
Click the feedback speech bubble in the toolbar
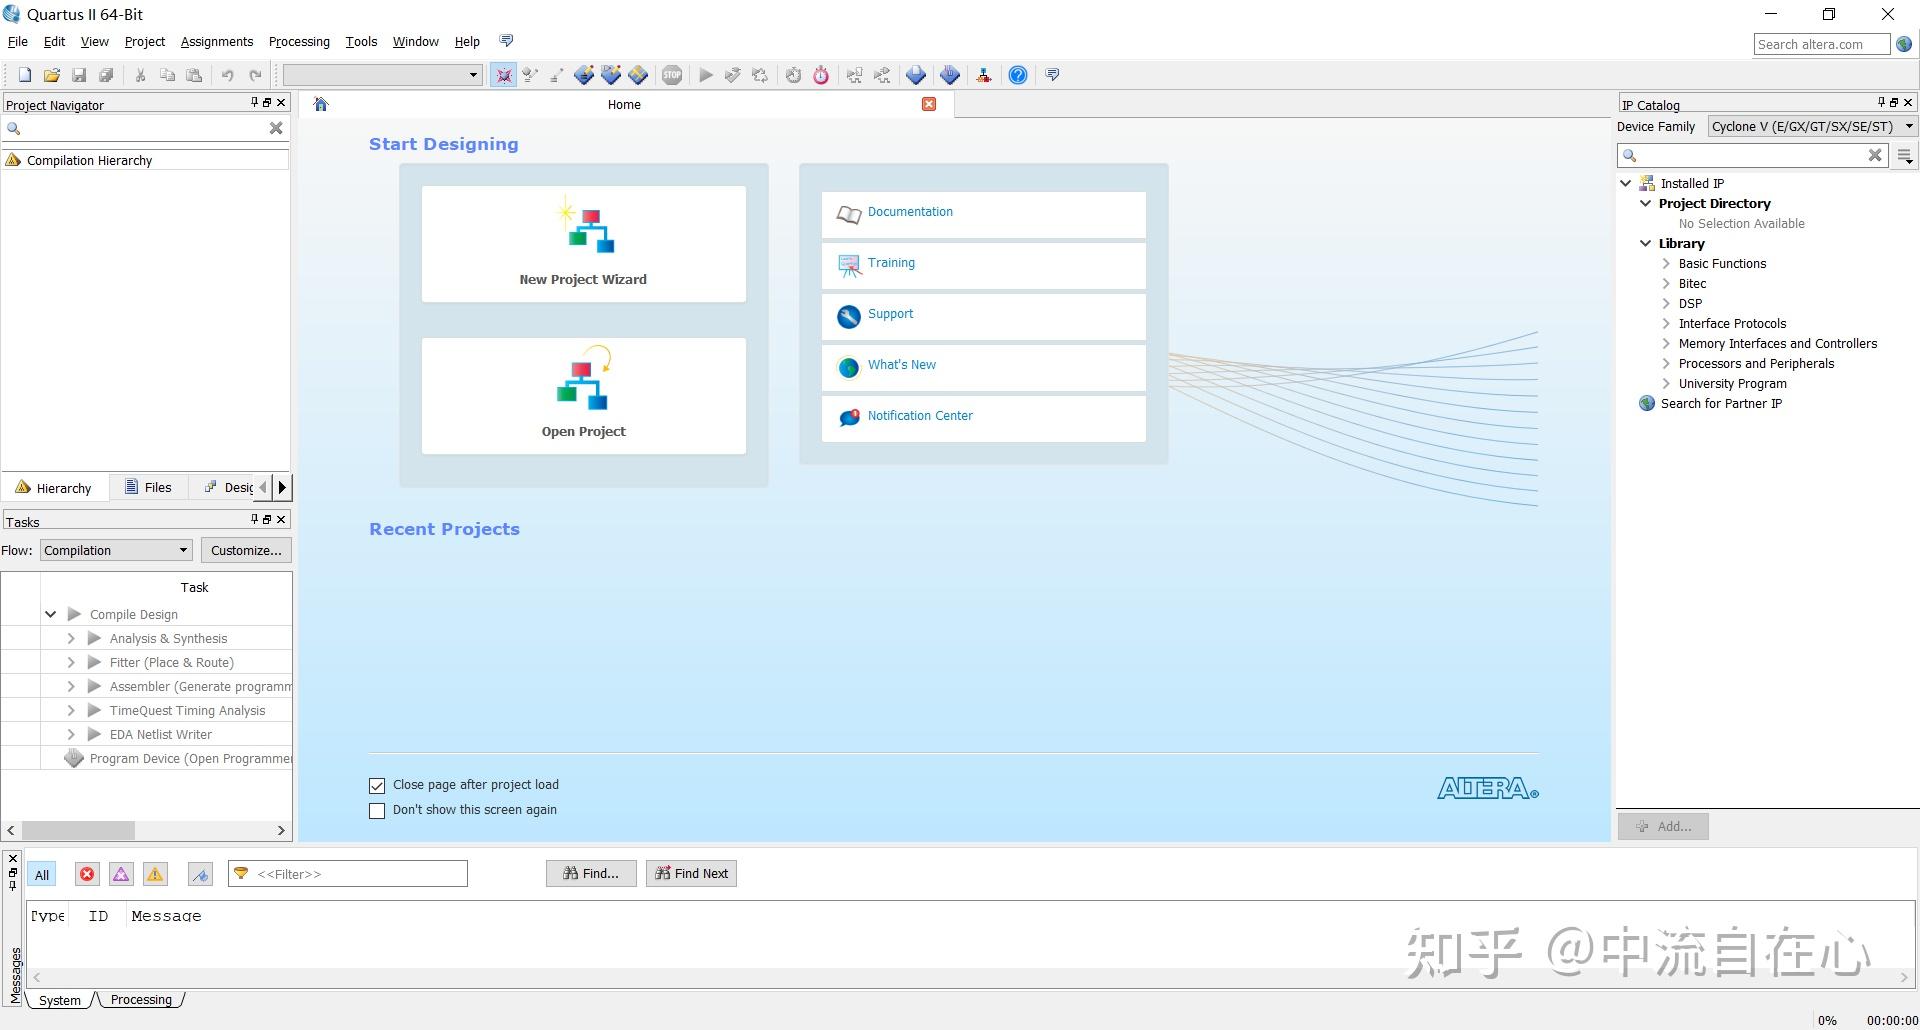click(1052, 75)
